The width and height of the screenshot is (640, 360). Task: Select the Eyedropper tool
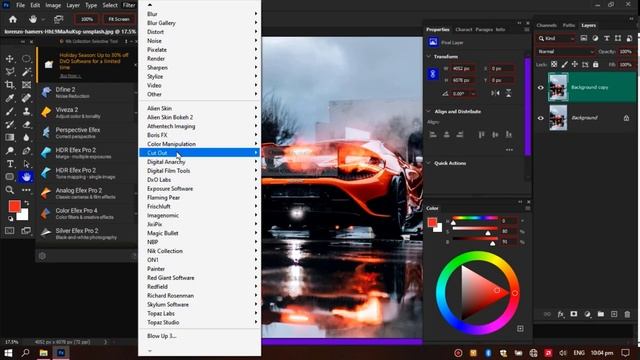(x=9, y=98)
